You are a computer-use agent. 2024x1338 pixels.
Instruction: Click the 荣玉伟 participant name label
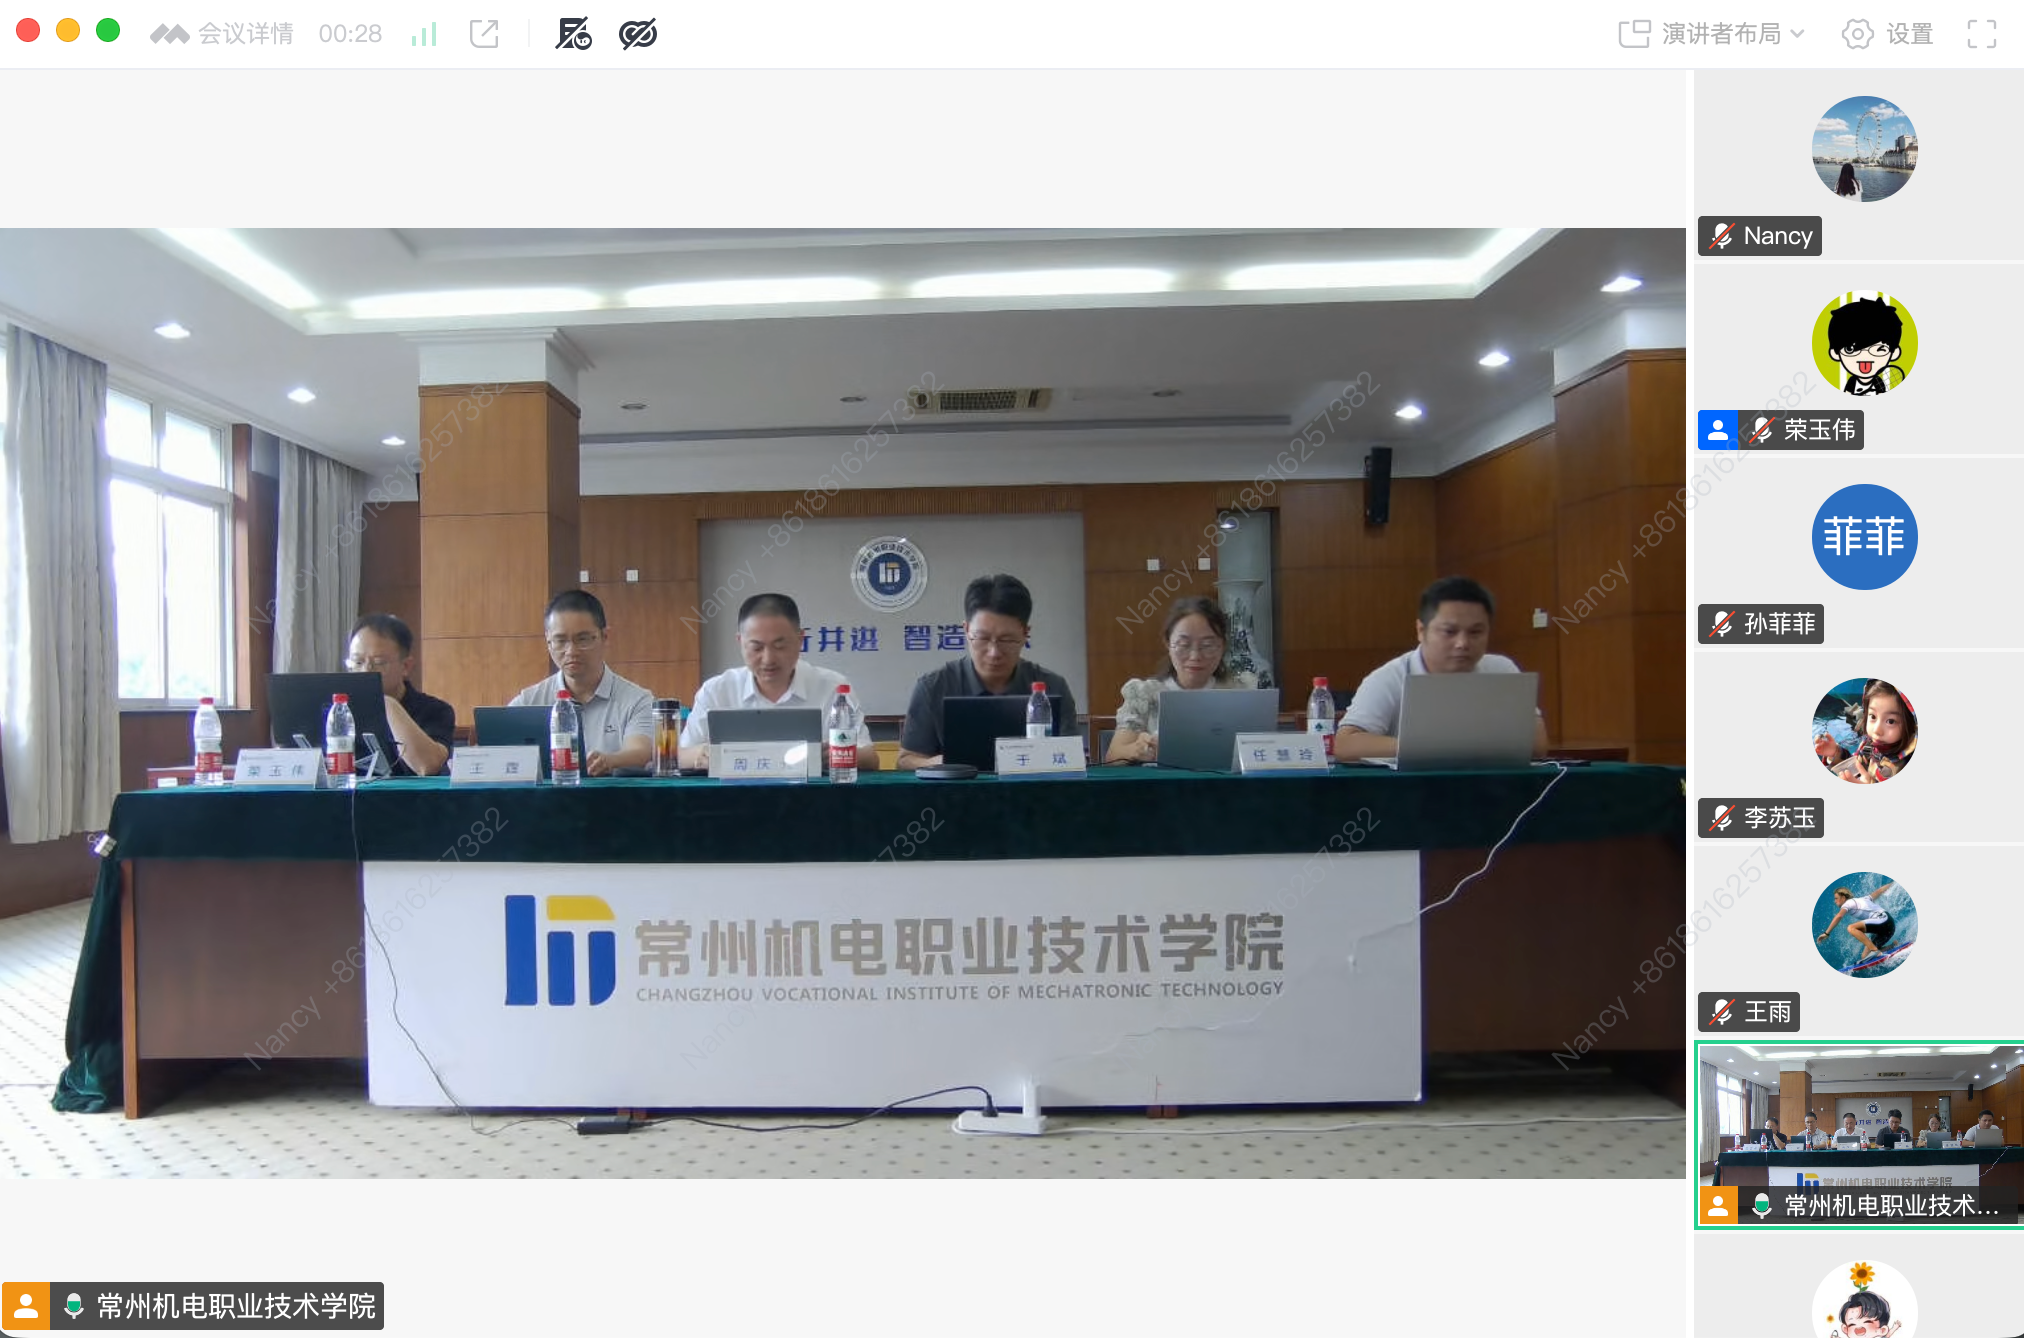coord(1820,430)
